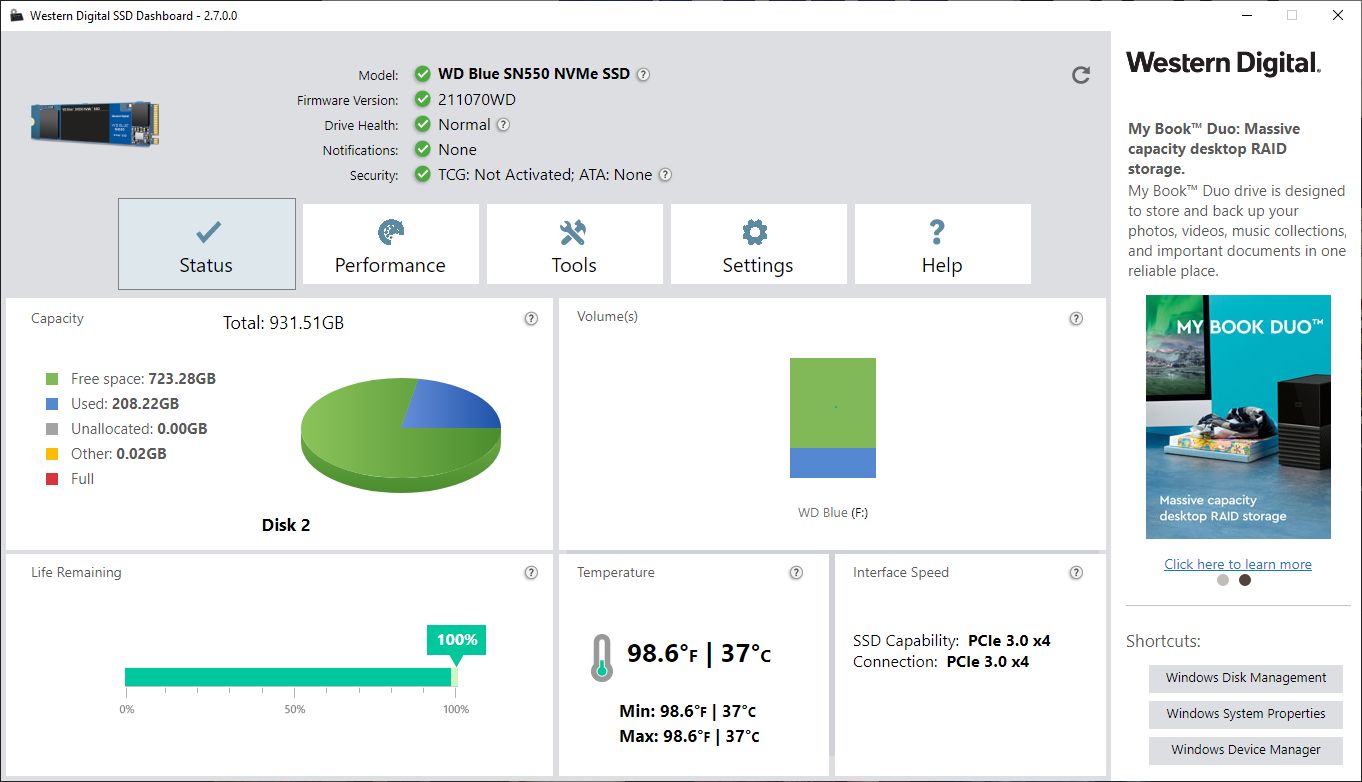Close the SSD Dashboard window
Image resolution: width=1362 pixels, height=782 pixels.
pyautogui.click(x=1338, y=15)
